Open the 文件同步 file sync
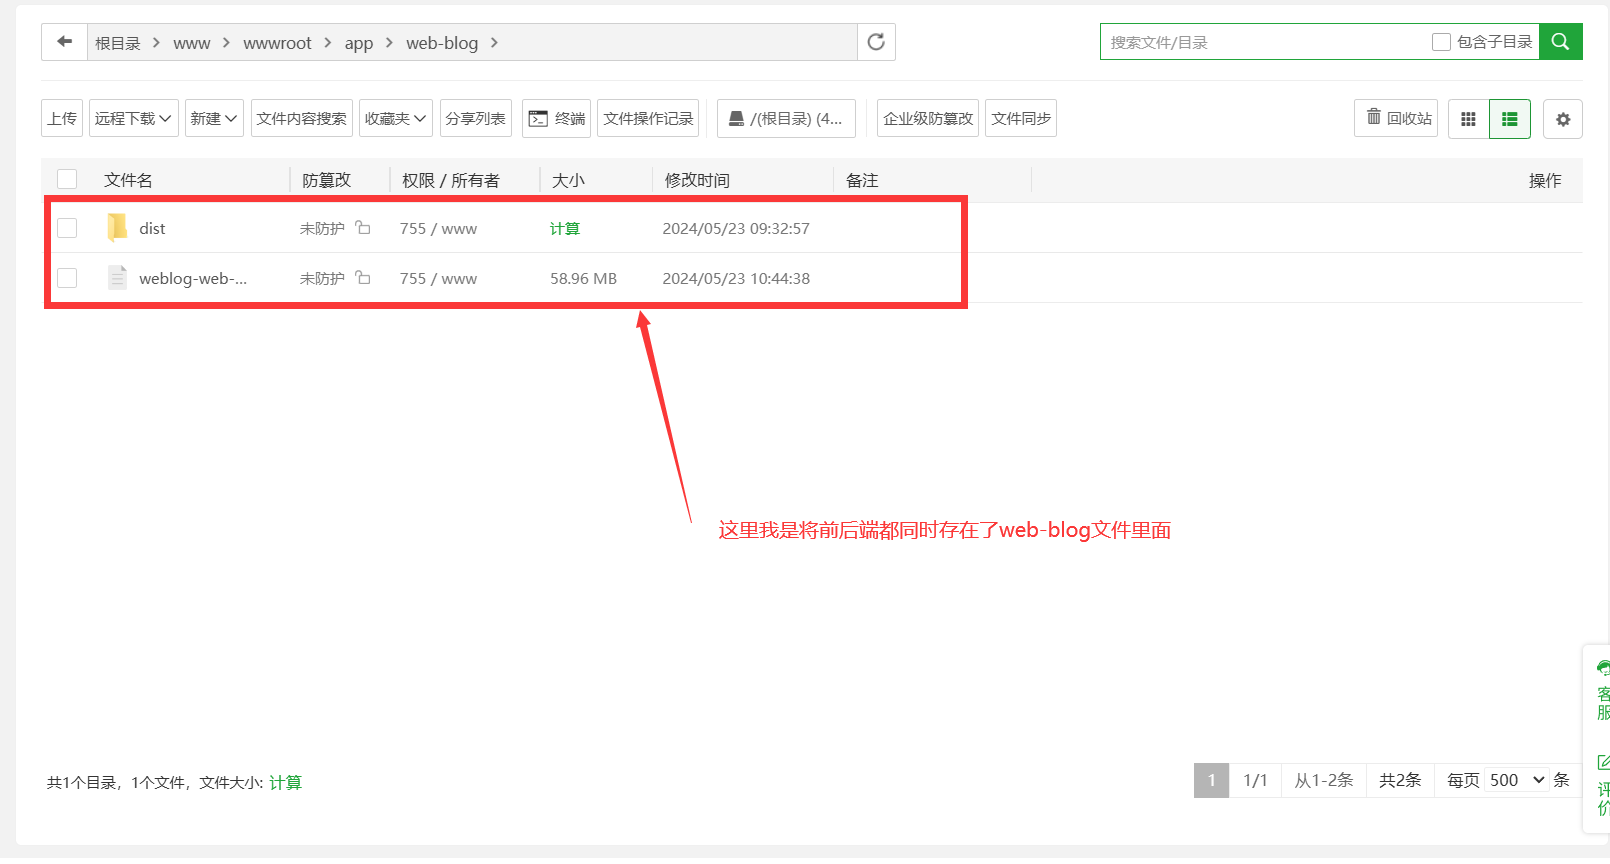 pos(1021,118)
